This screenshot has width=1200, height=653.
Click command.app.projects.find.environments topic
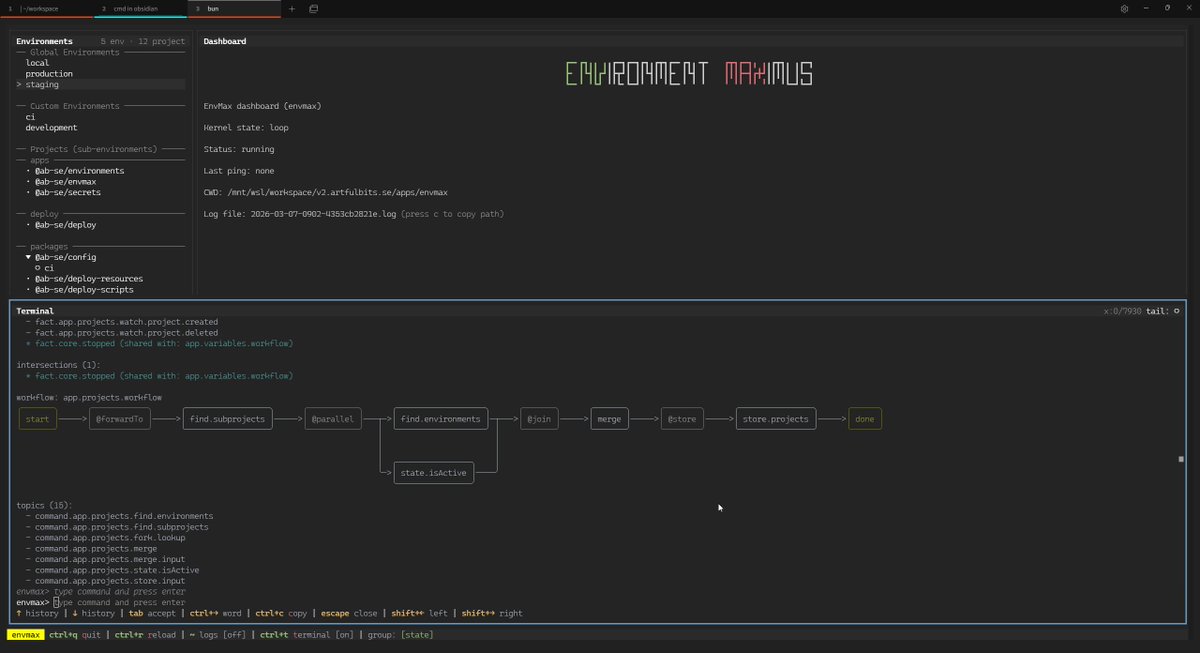(124, 516)
